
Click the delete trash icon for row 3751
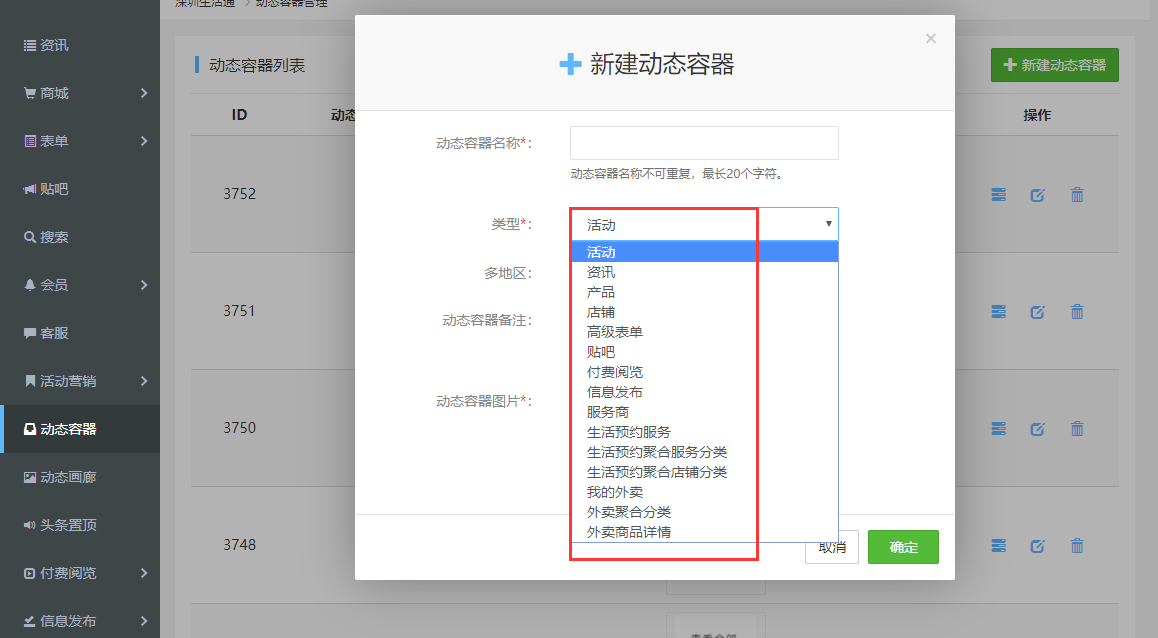click(1077, 312)
